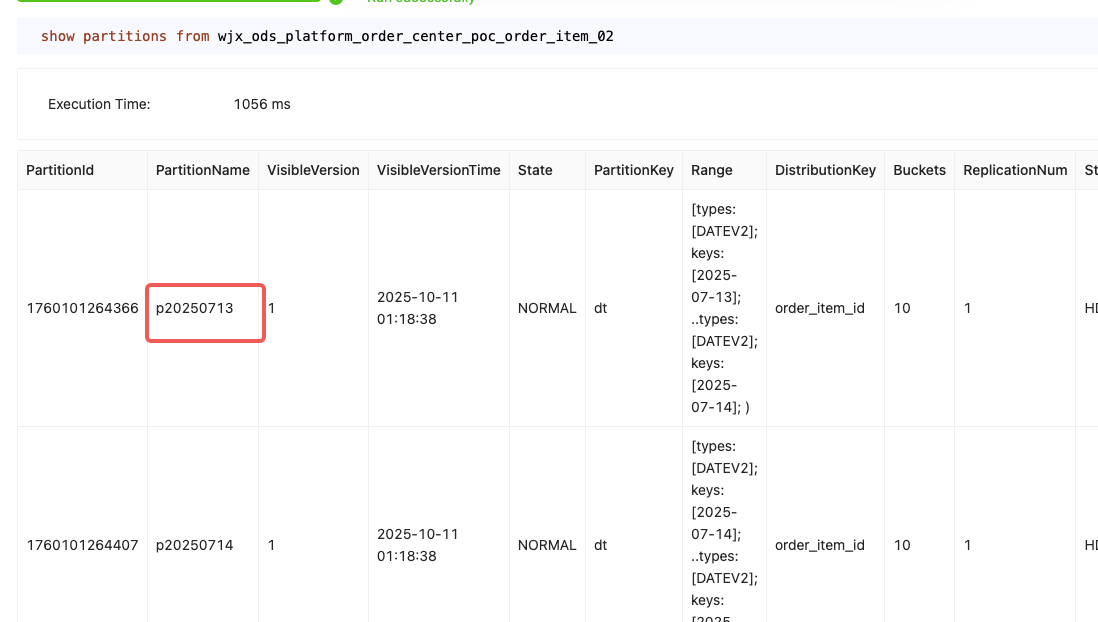The image size is (1098, 622).
Task: Click the 1056 ms execution time value
Action: point(262,104)
